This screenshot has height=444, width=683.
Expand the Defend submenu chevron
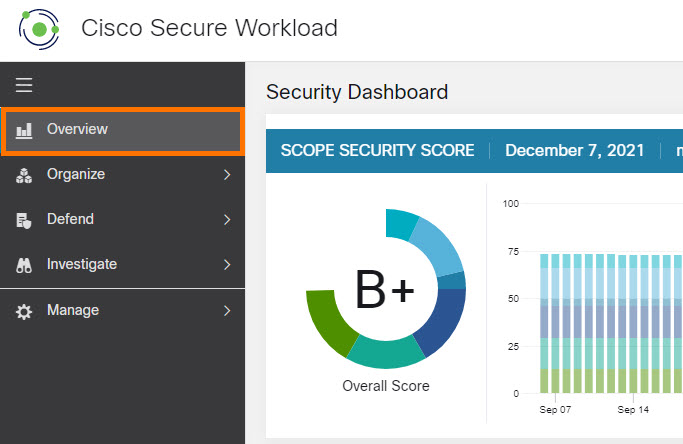pyautogui.click(x=227, y=220)
